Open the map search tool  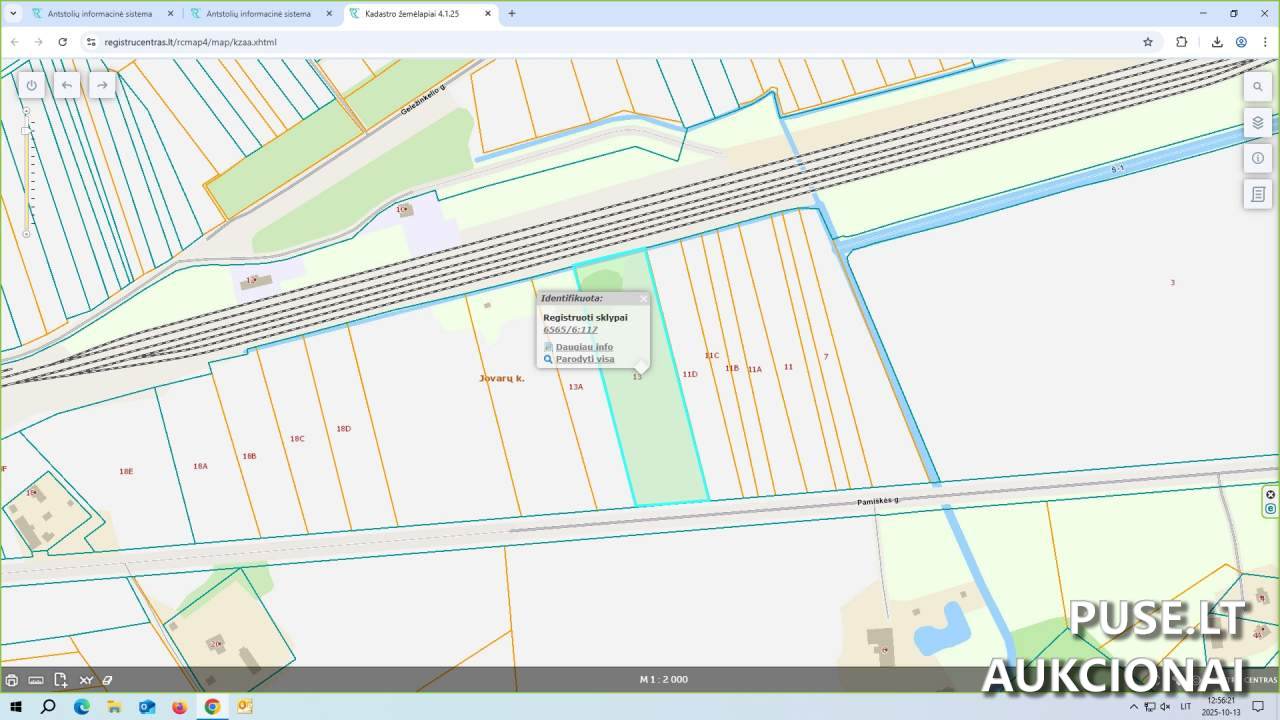(1258, 87)
